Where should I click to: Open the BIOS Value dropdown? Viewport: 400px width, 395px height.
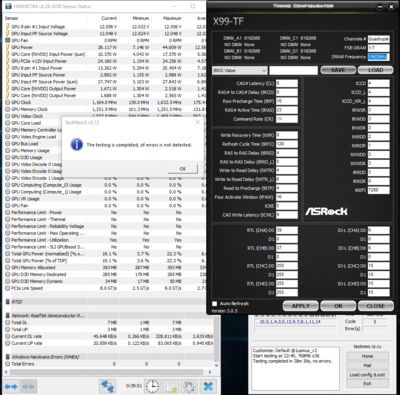240,70
